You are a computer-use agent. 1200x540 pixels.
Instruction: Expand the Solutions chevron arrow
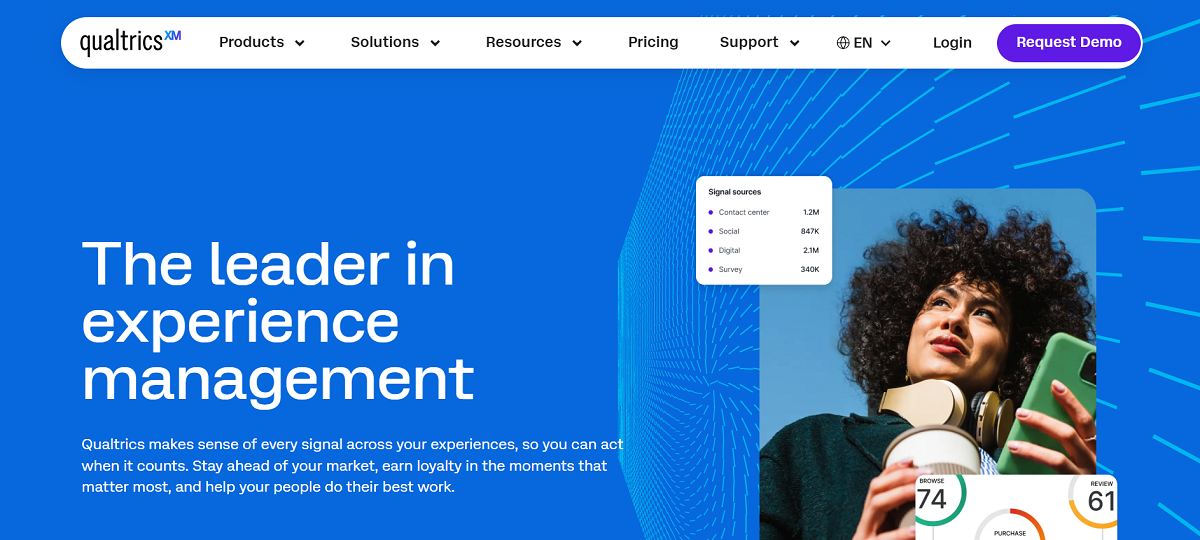pos(435,43)
